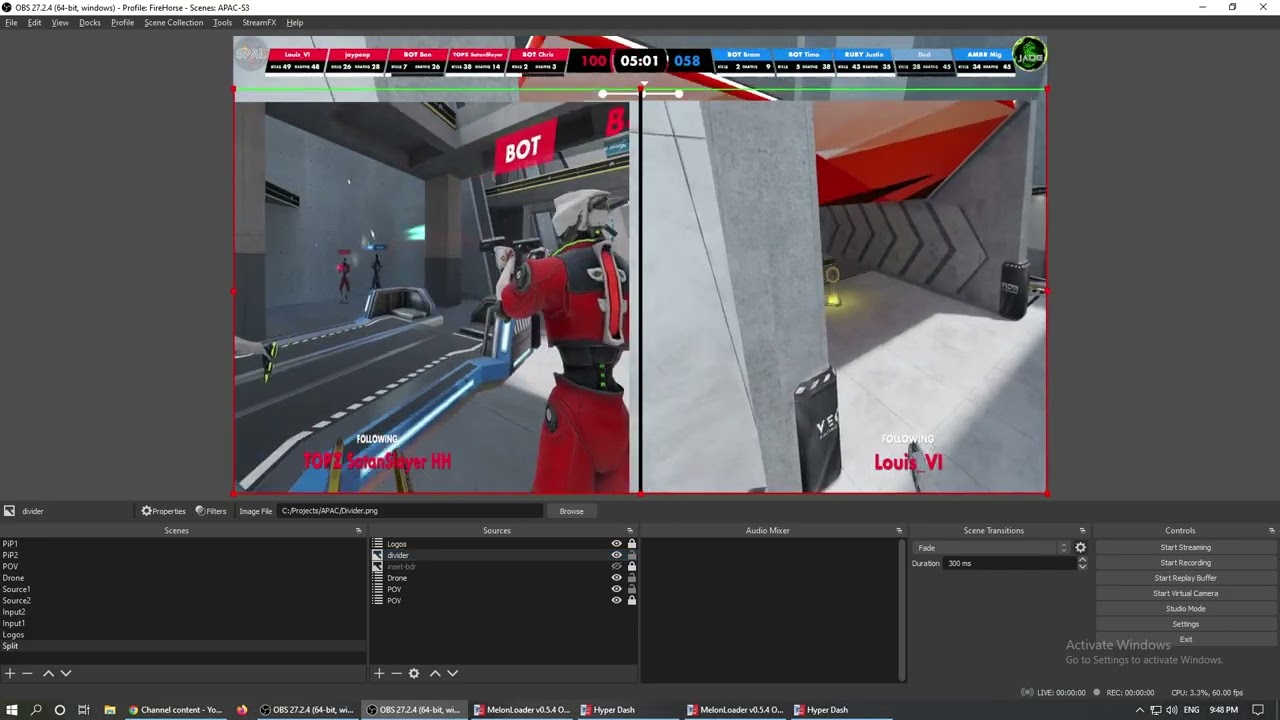
Task: Open the Scene Collection menu
Action: pos(173,22)
